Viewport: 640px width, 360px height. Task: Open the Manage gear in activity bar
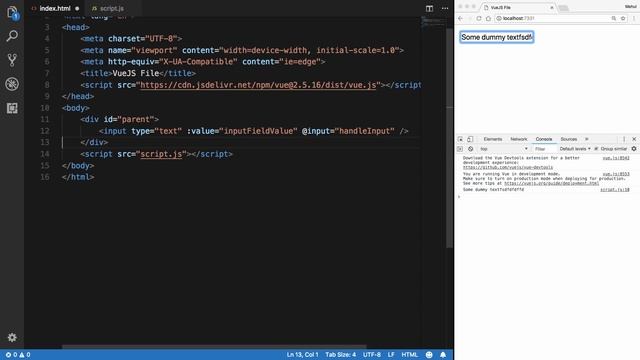point(12,338)
